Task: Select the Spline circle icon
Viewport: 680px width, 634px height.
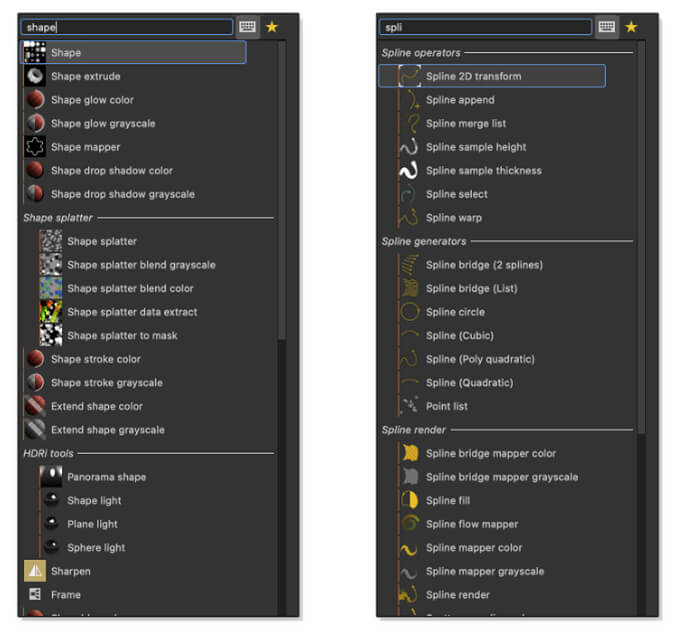Action: tap(408, 312)
